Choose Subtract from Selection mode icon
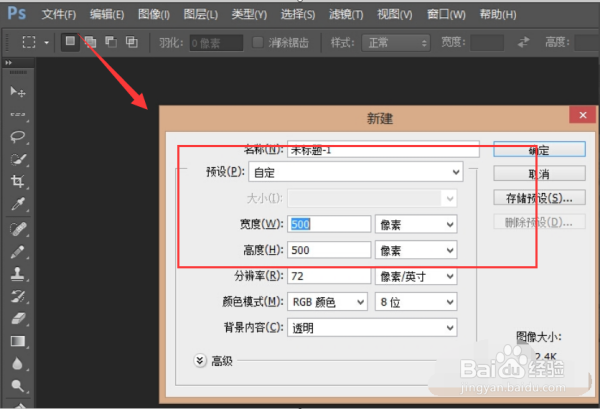Screen dimensions: 600x409 pyautogui.click(x=111, y=42)
